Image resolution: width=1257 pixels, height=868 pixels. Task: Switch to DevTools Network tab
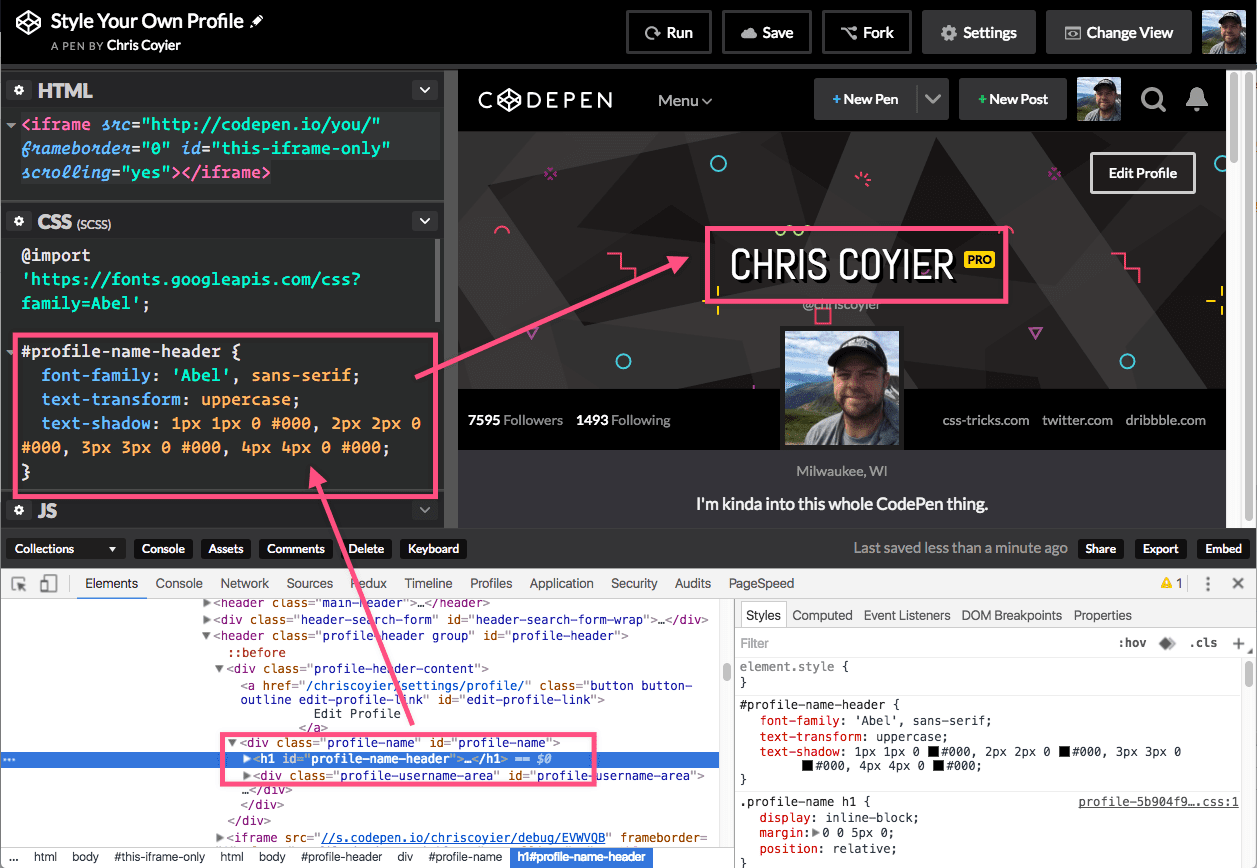245,583
